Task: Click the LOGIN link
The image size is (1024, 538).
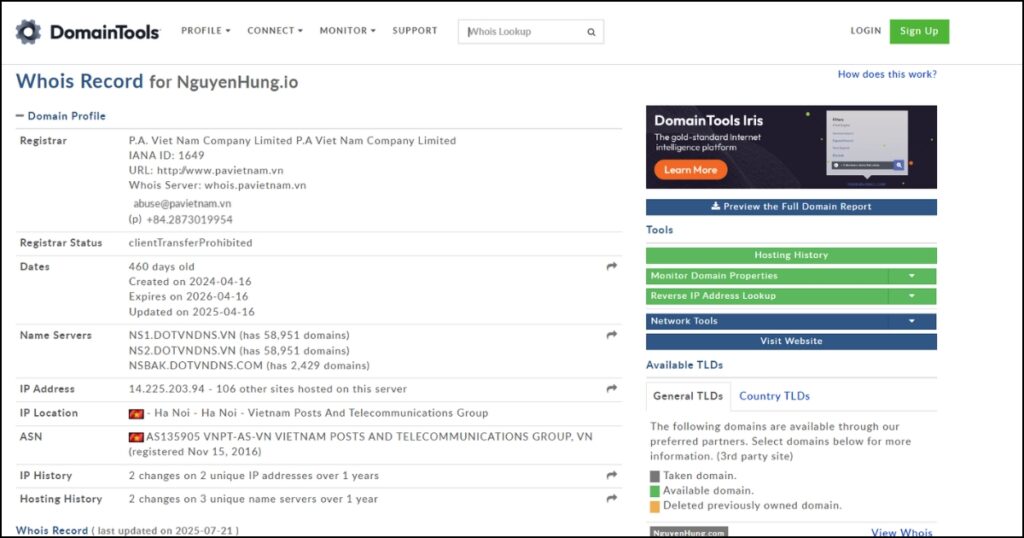Action: 865,31
